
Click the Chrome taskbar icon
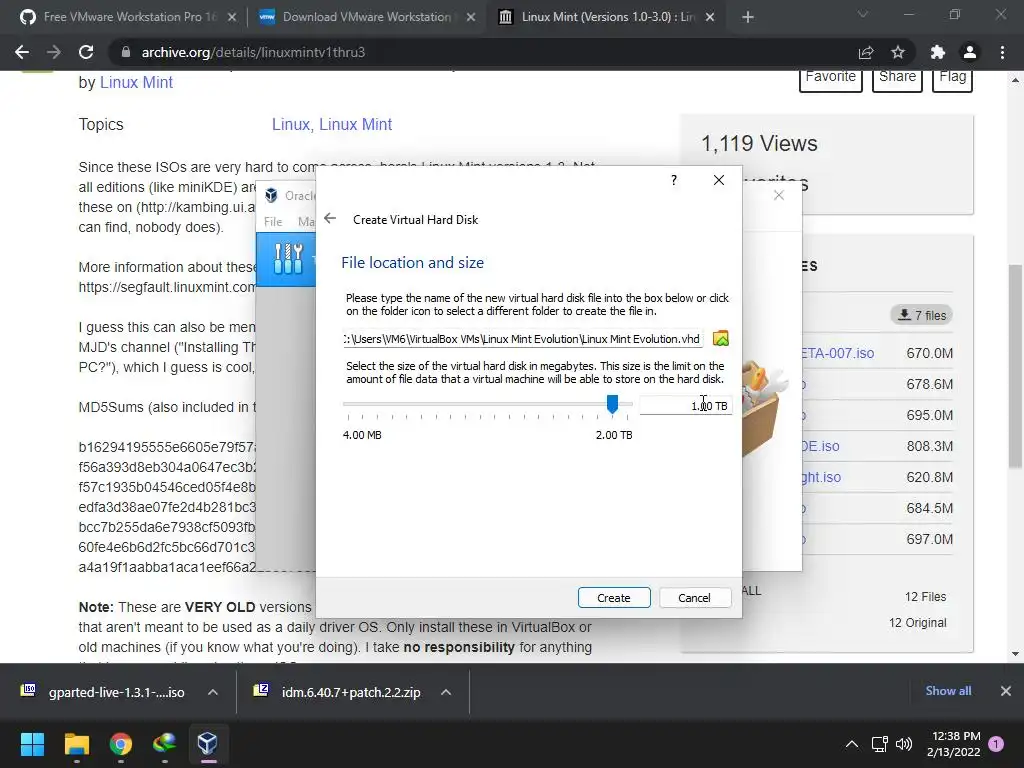121,744
